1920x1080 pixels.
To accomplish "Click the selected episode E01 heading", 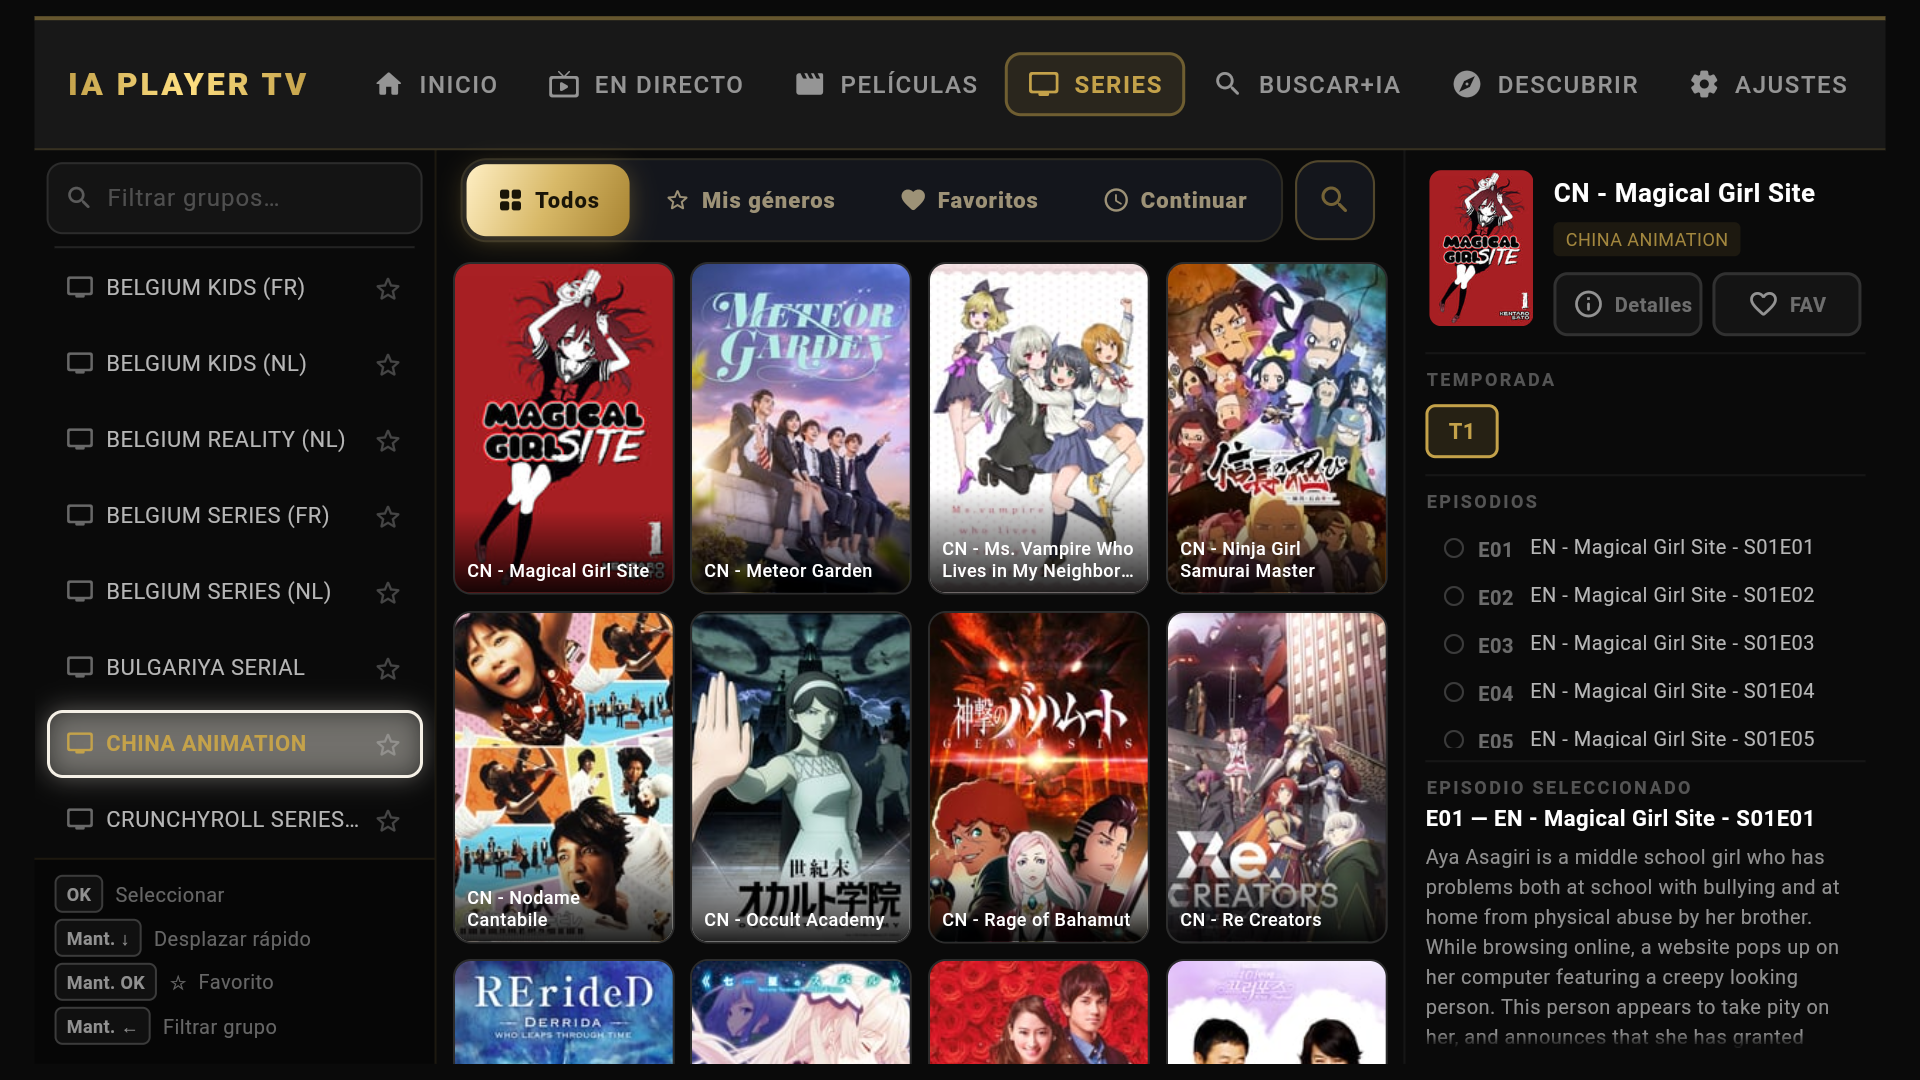I will click(1620, 818).
